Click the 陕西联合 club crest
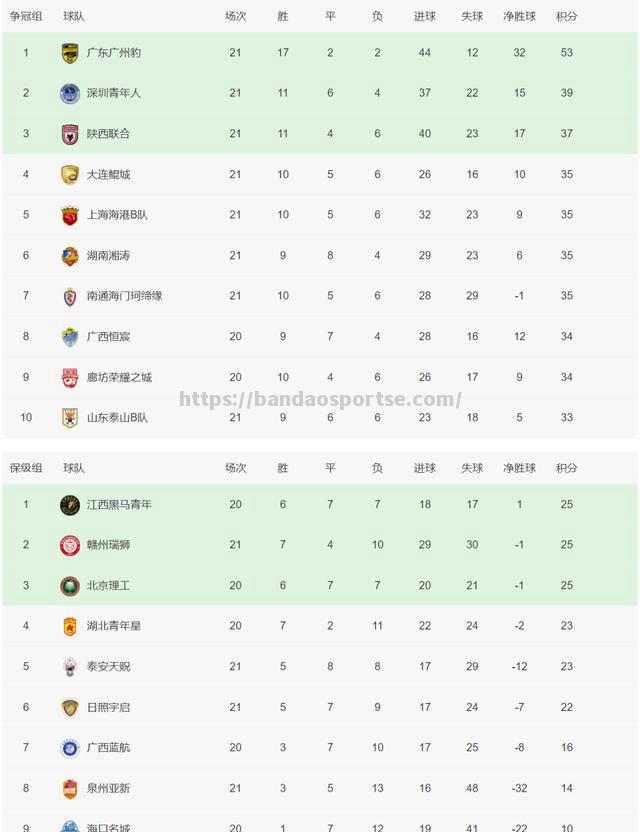The width and height of the screenshot is (640, 832). click(70, 134)
